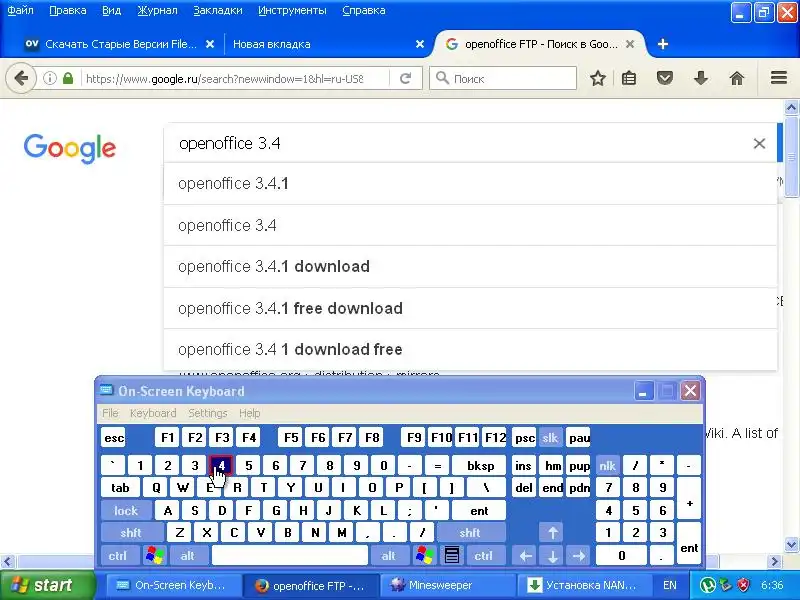The height and width of the screenshot is (600, 800).
Task: Click the space bar on On-Screen Keyboard
Action: (290, 556)
